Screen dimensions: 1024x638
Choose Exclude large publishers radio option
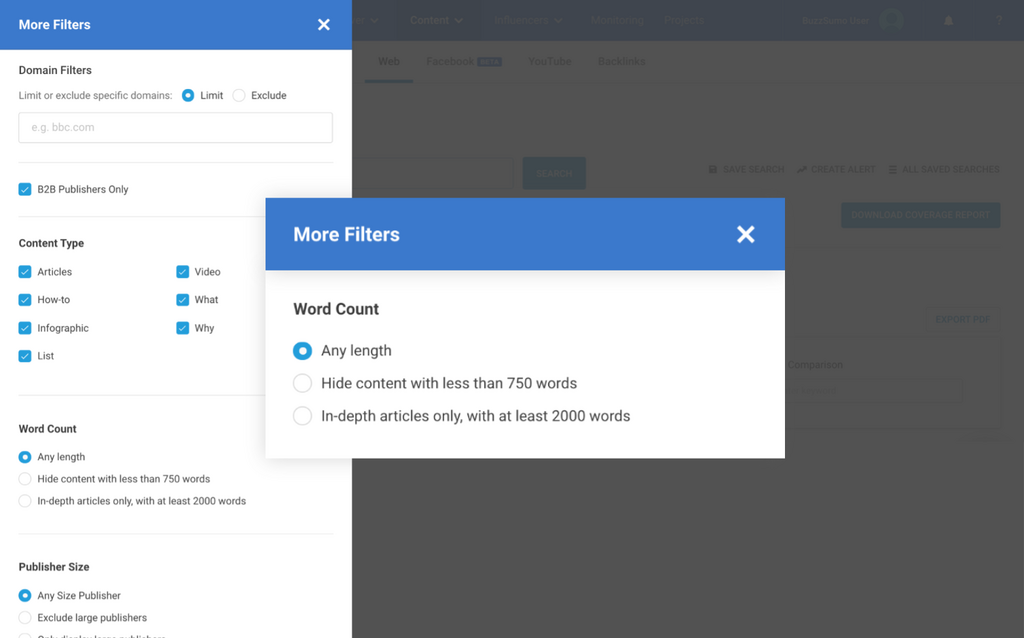25,618
